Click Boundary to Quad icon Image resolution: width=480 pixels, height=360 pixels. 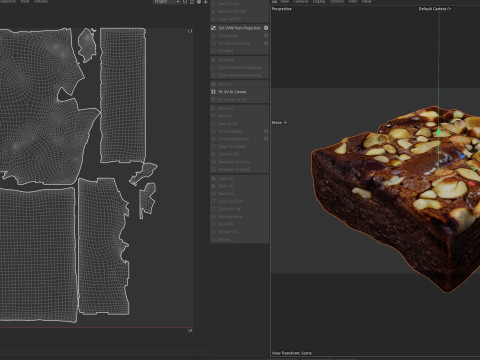coord(214,170)
